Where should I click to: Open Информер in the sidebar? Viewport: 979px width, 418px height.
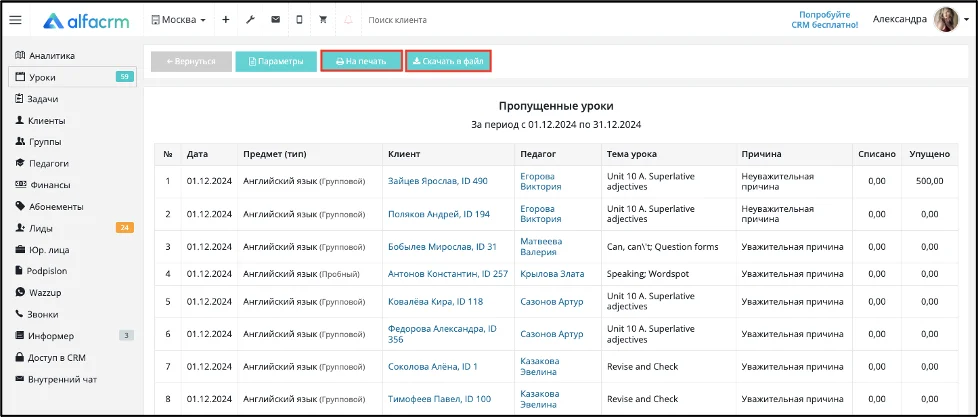tap(44, 336)
